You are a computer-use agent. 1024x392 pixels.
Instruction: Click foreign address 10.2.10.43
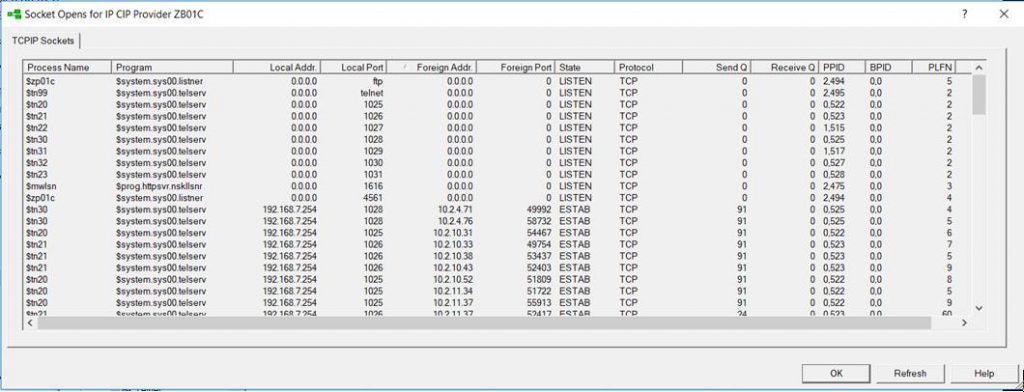pos(452,268)
